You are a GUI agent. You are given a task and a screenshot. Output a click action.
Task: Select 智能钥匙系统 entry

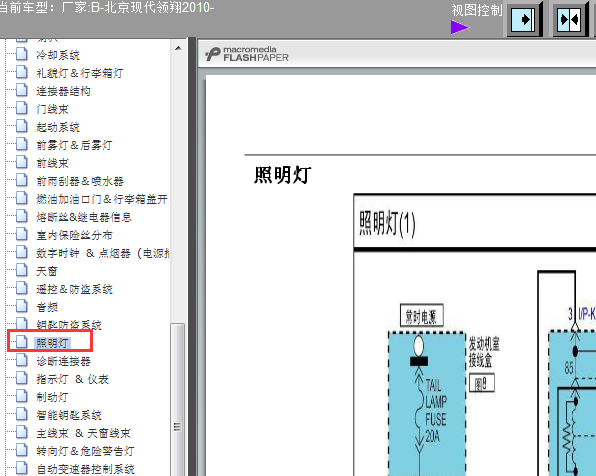[x=69, y=415]
